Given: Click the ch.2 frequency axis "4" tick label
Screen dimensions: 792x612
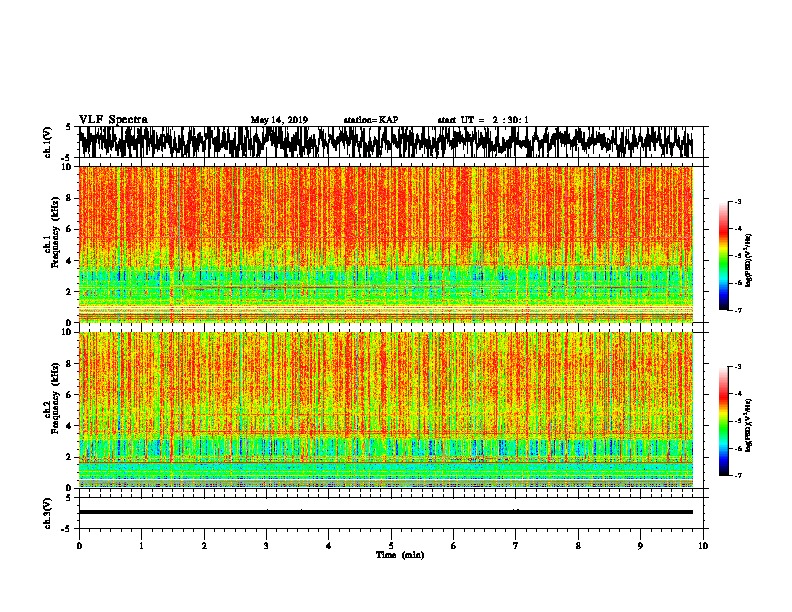Looking at the screenshot, I should pyautogui.click(x=69, y=426).
